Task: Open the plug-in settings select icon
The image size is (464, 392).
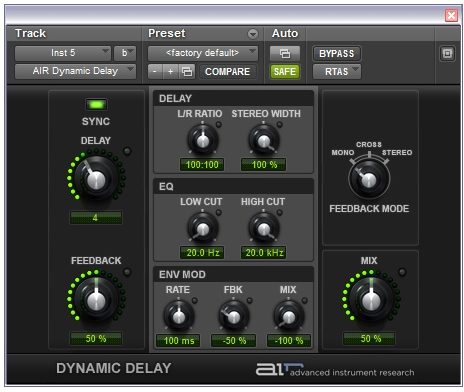Action: [x=186, y=72]
